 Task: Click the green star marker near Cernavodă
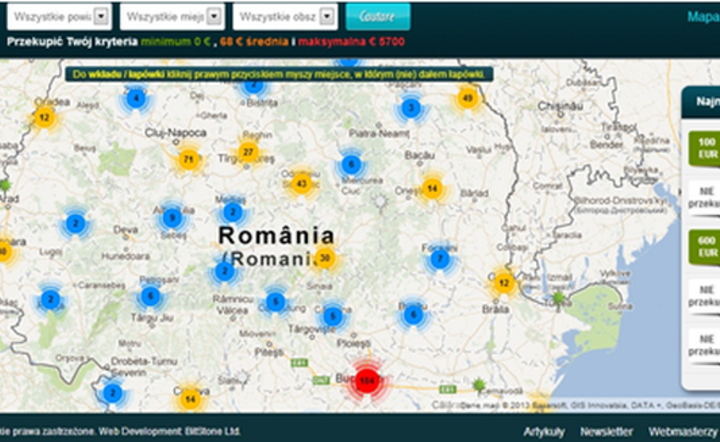pyautogui.click(x=479, y=385)
